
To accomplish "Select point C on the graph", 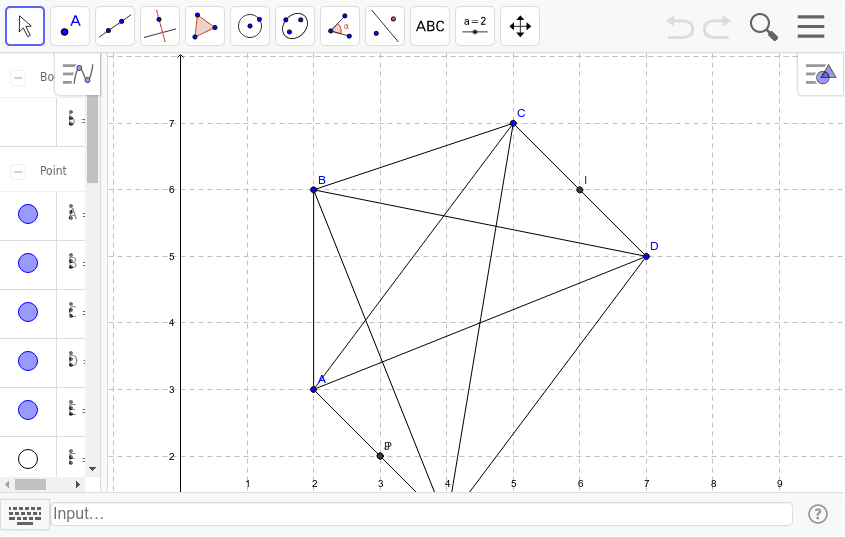I will tap(514, 123).
